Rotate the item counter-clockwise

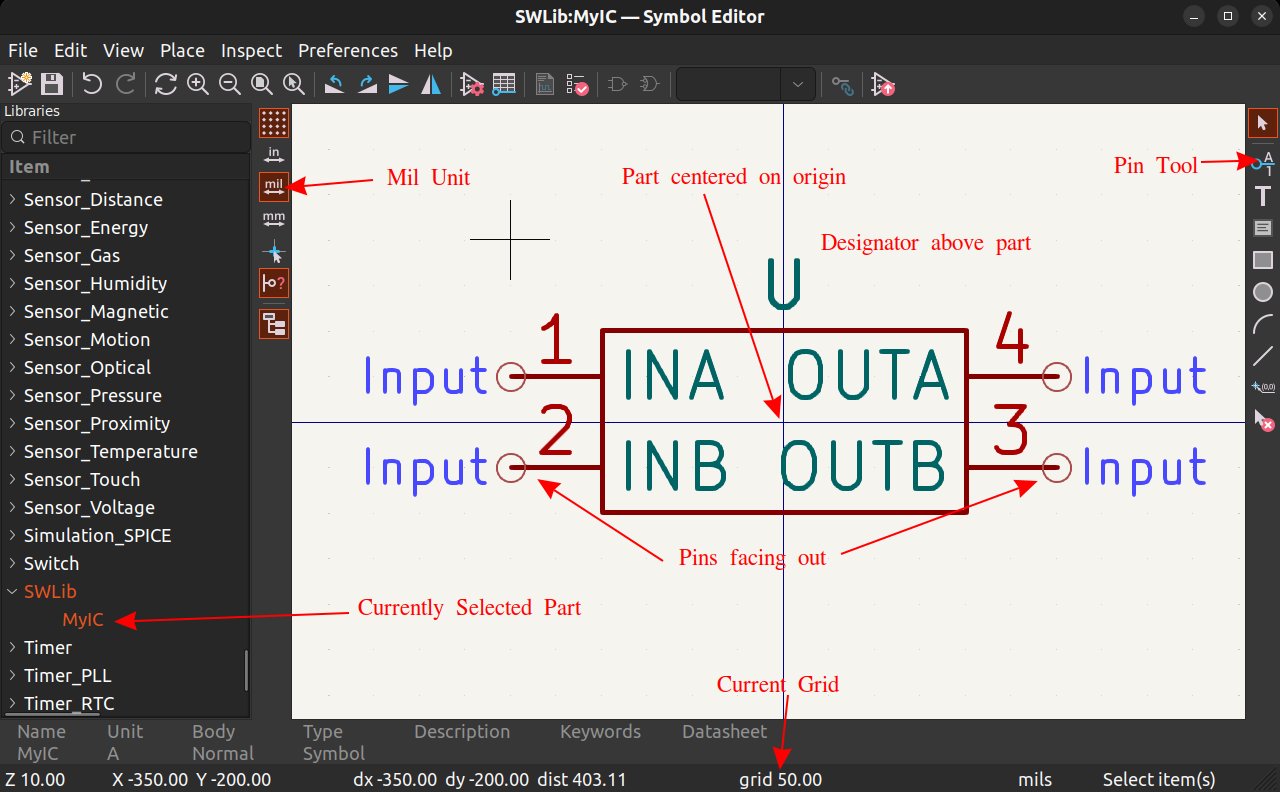335,84
